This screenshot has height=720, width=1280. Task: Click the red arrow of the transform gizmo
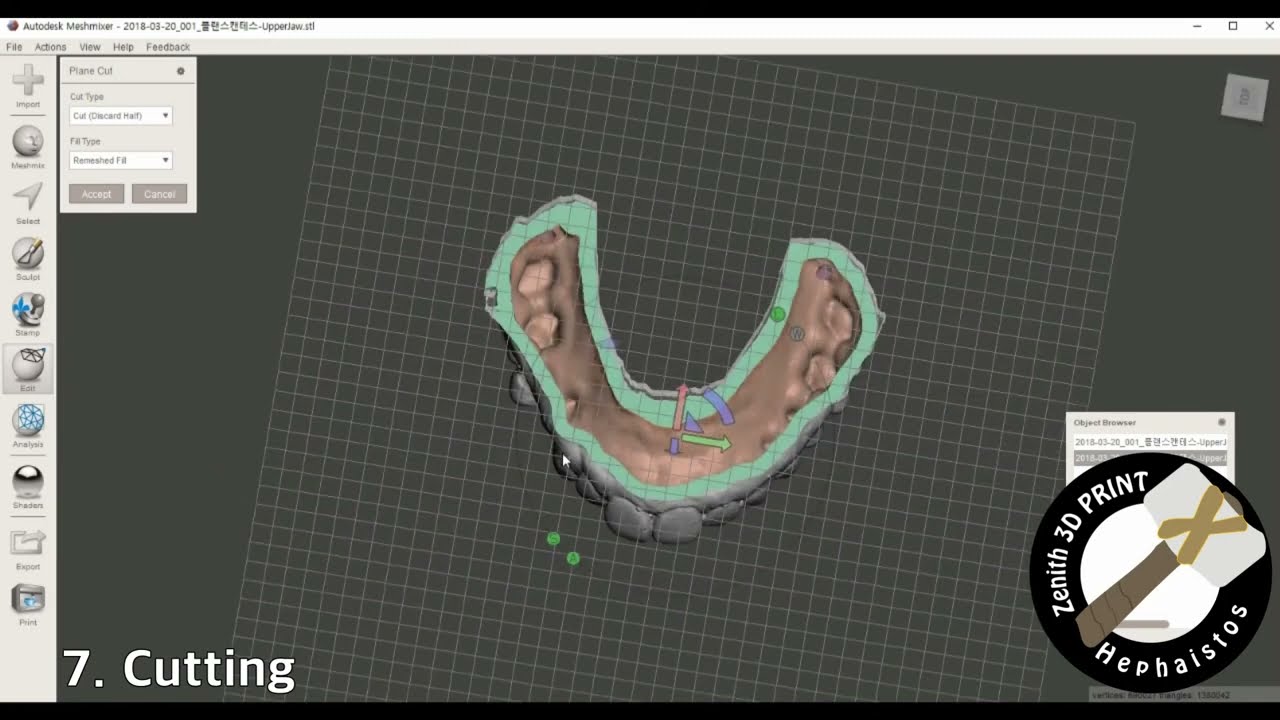click(x=682, y=405)
